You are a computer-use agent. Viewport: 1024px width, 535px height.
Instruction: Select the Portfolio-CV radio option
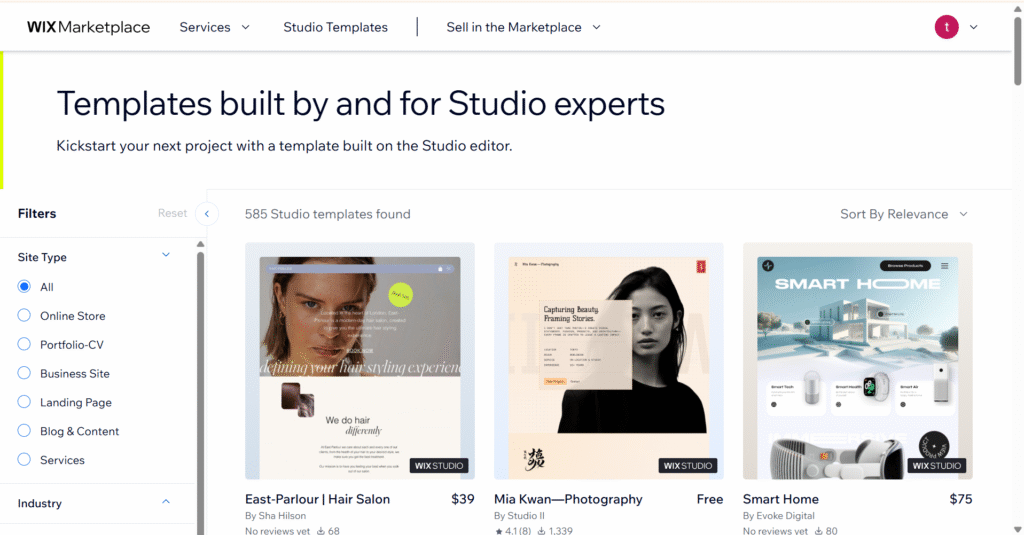click(x=24, y=345)
